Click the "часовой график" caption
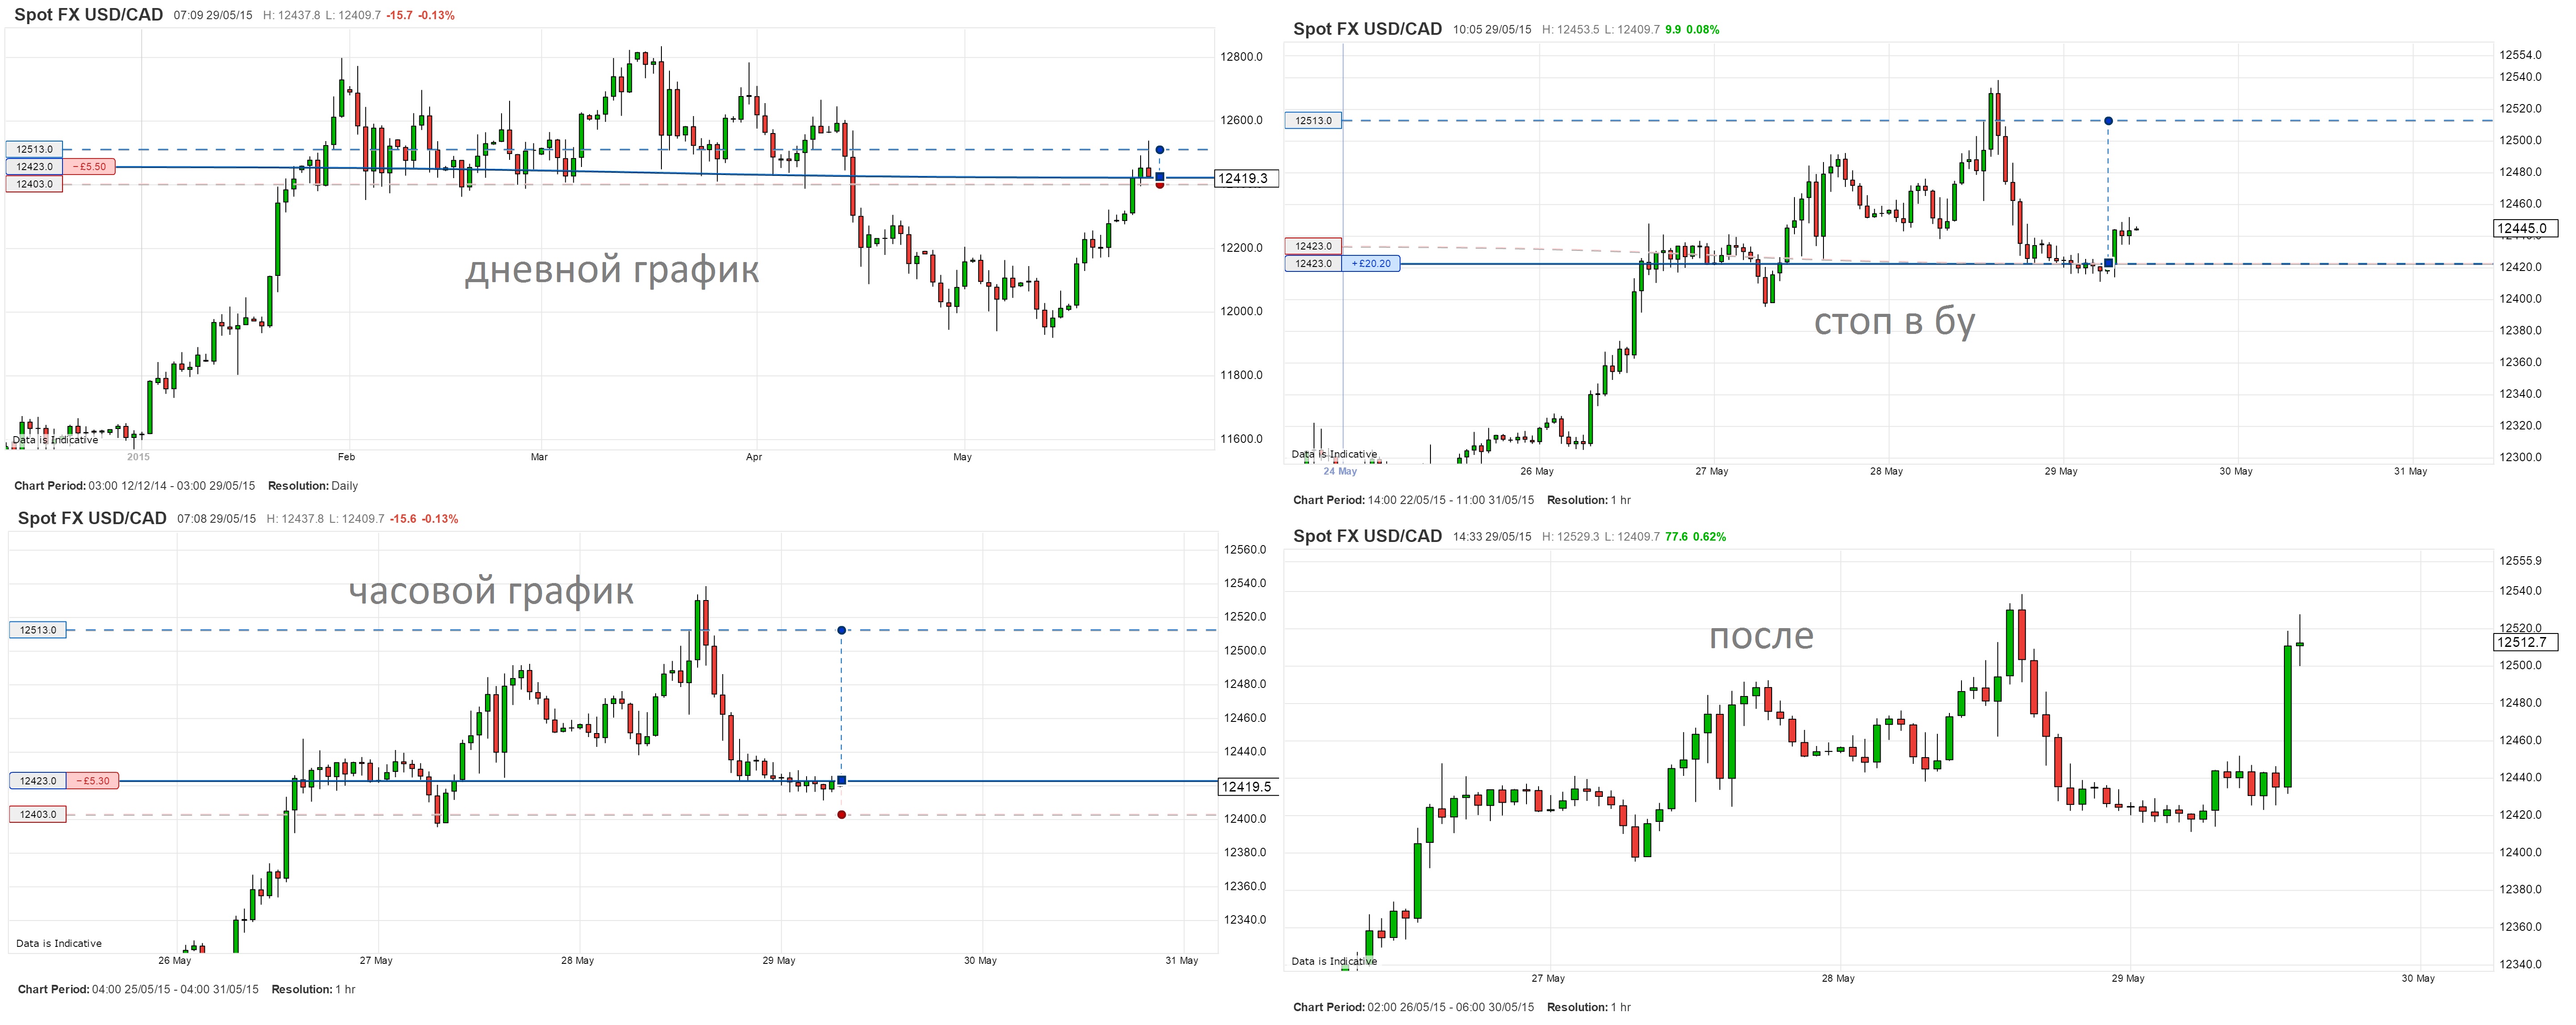This screenshot has height=1025, width=2576. coord(491,591)
